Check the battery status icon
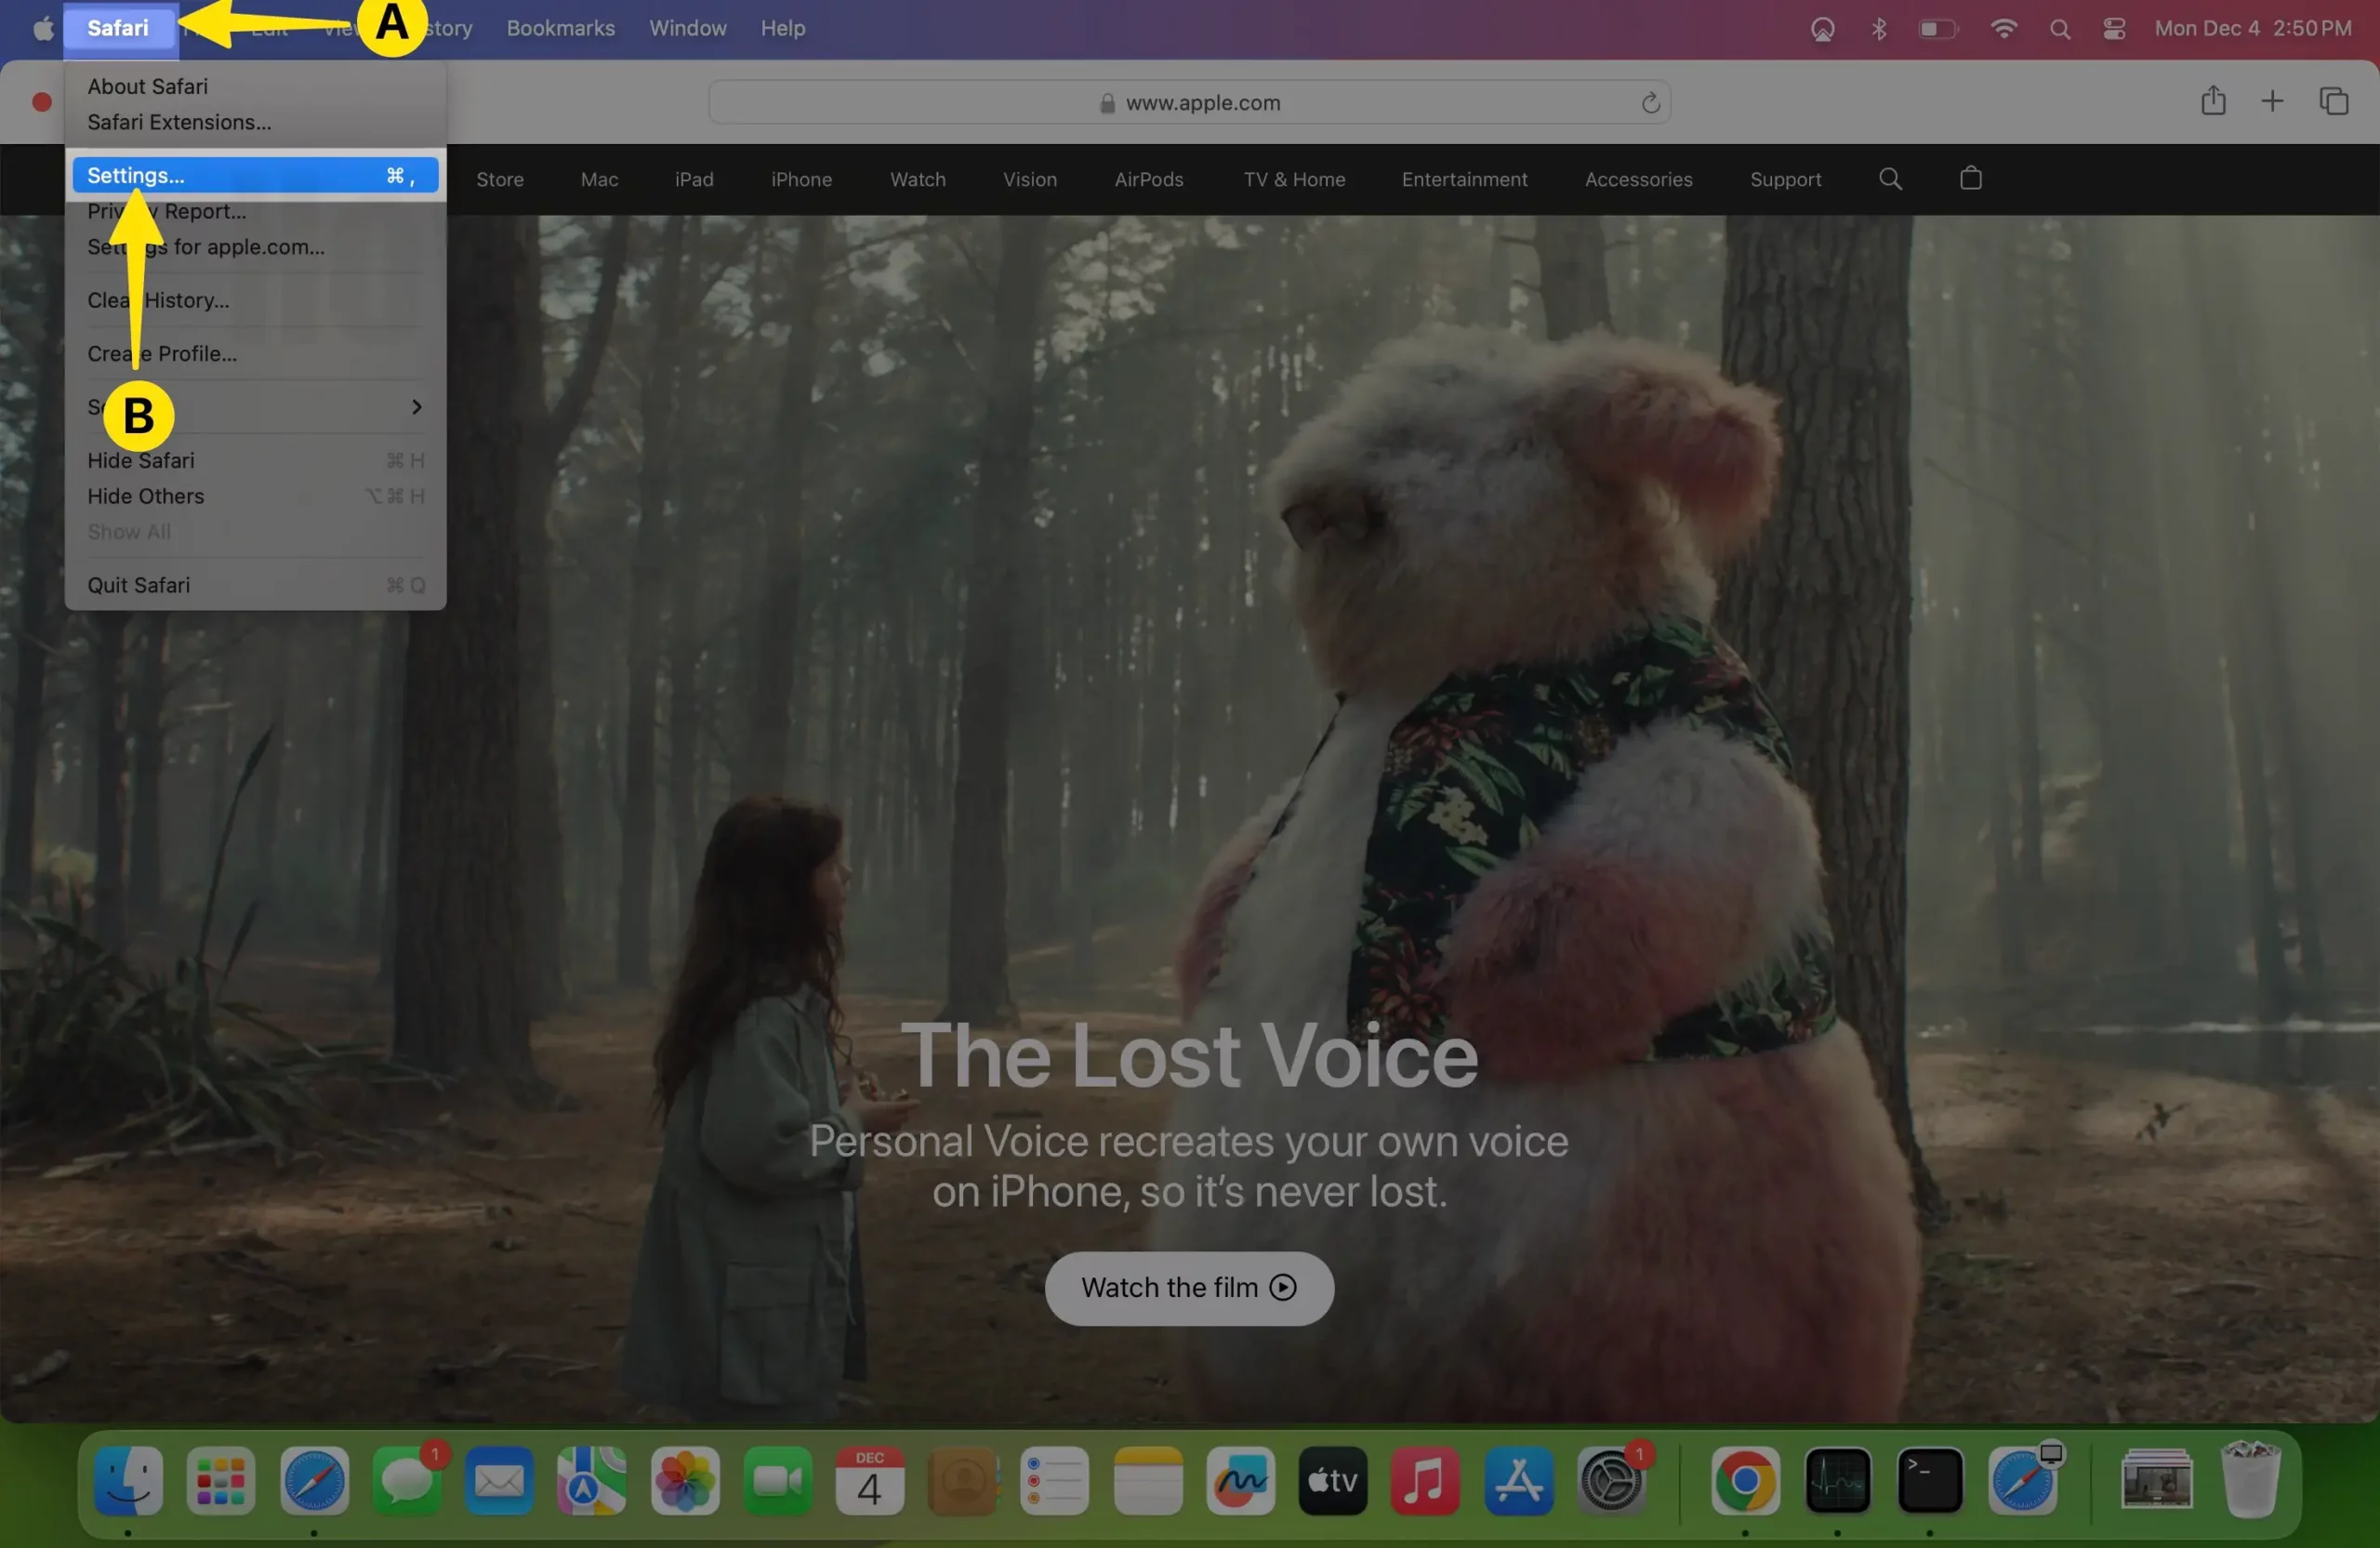Image resolution: width=2380 pixels, height=1548 pixels. pos(1937,29)
